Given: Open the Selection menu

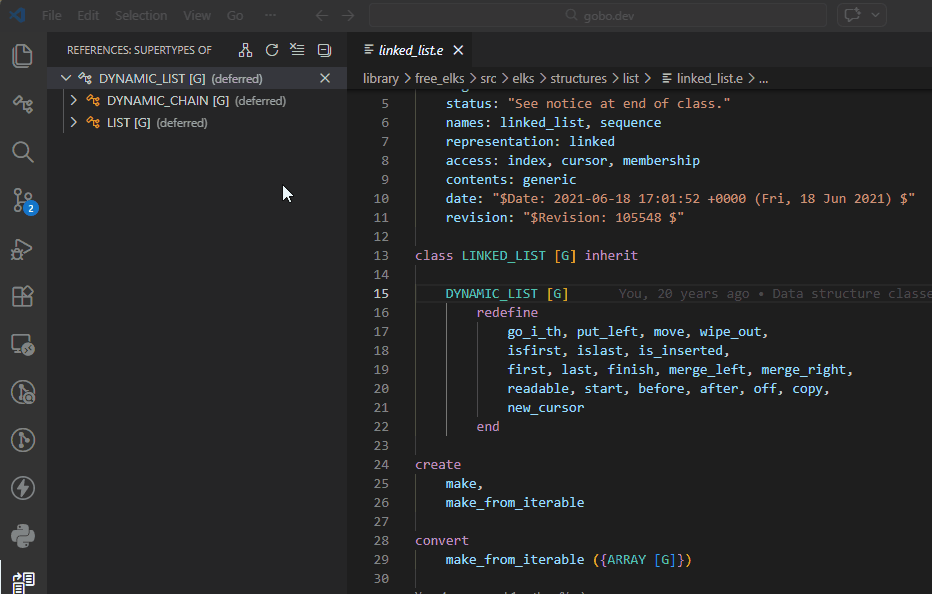Looking at the screenshot, I should (x=141, y=16).
